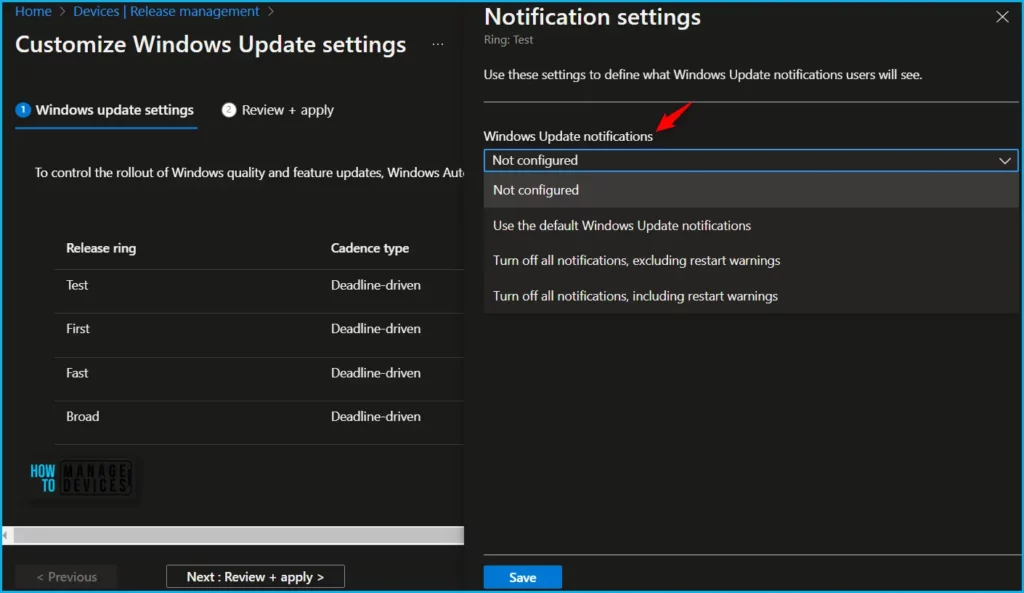
Task: Click Next : Review + apply button
Action: point(255,577)
